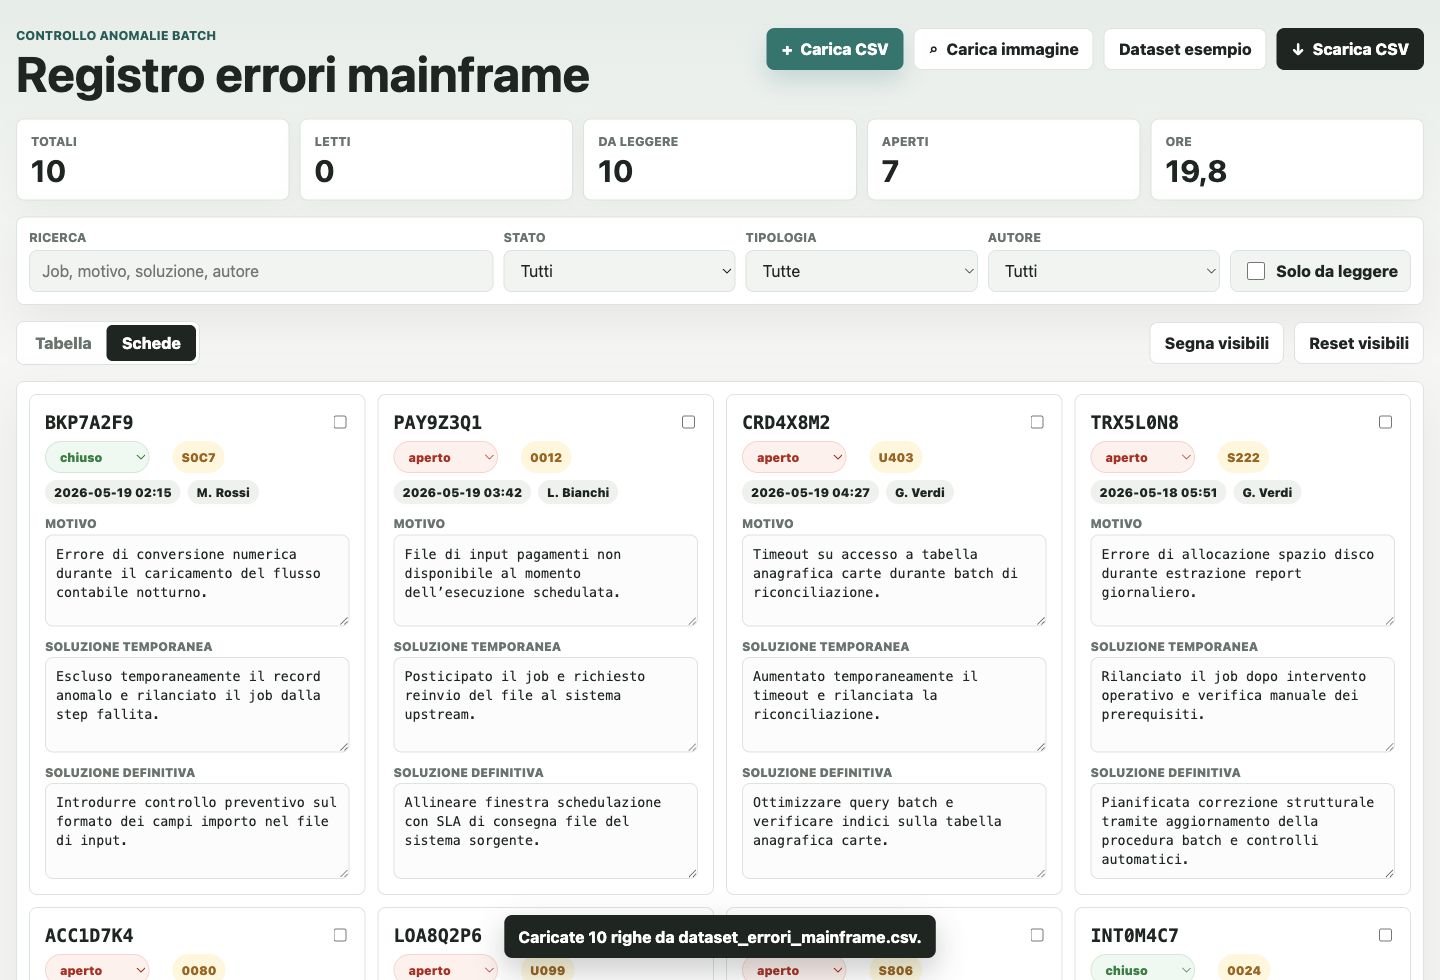This screenshot has width=1440, height=980.
Task: Click the S0C7 code badge
Action: [x=198, y=457]
